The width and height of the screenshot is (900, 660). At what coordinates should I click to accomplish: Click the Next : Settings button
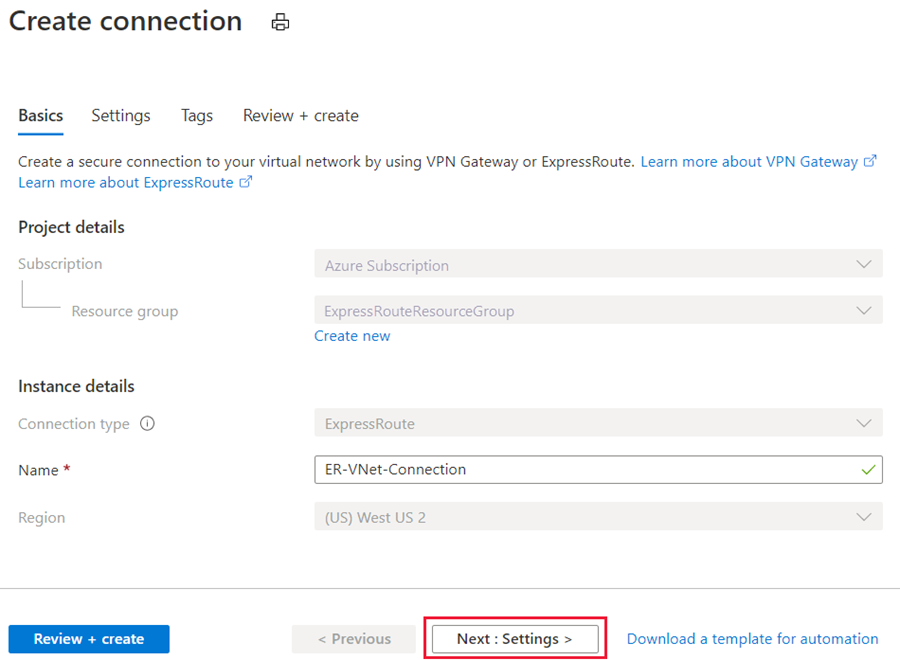(x=515, y=639)
